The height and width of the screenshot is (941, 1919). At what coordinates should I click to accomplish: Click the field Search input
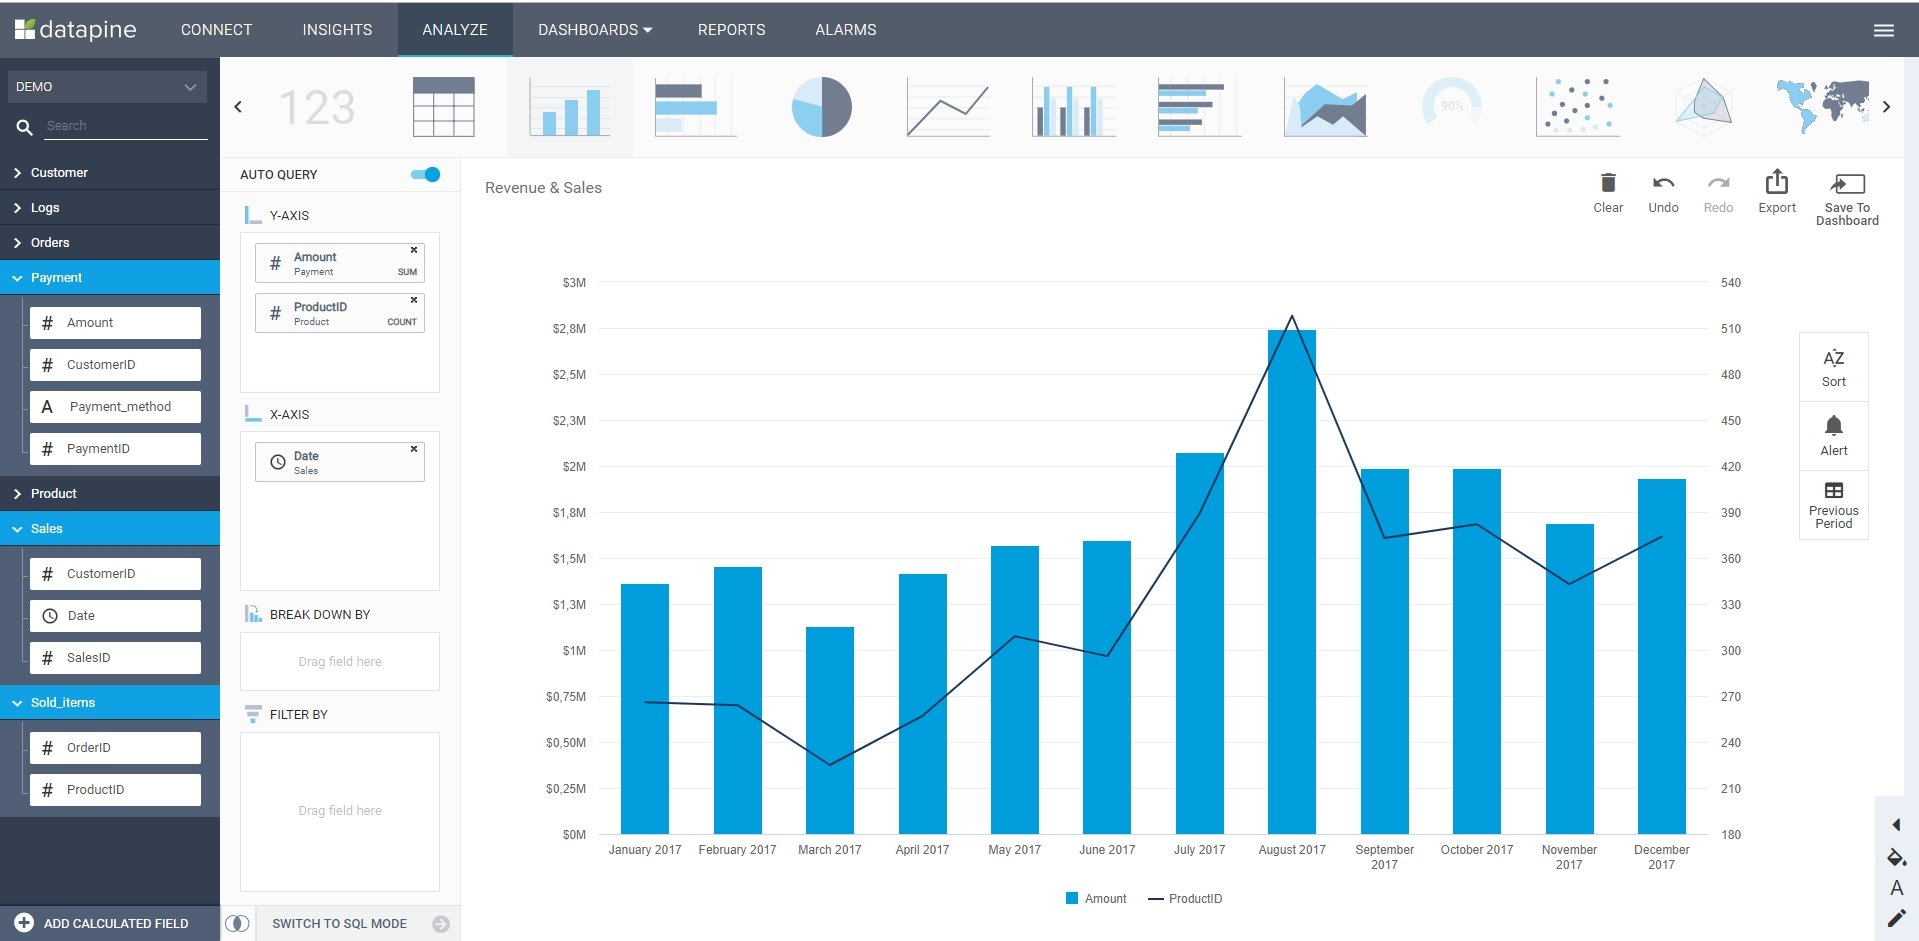coord(124,126)
